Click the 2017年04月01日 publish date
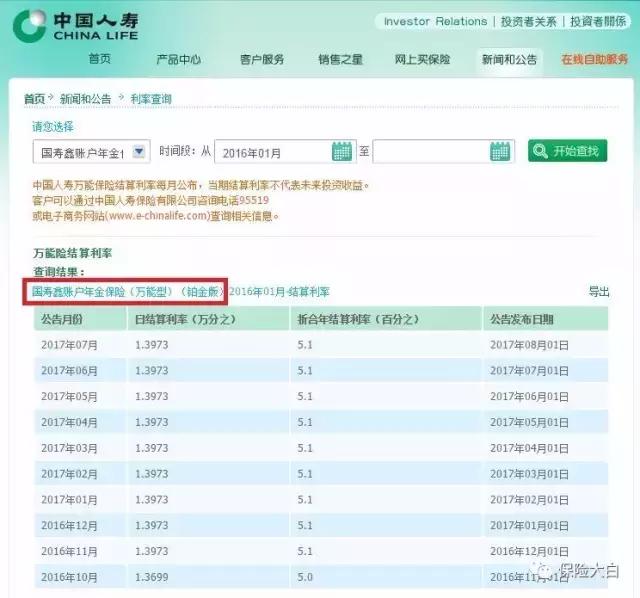Screen dimensions: 640x598 coord(529,448)
